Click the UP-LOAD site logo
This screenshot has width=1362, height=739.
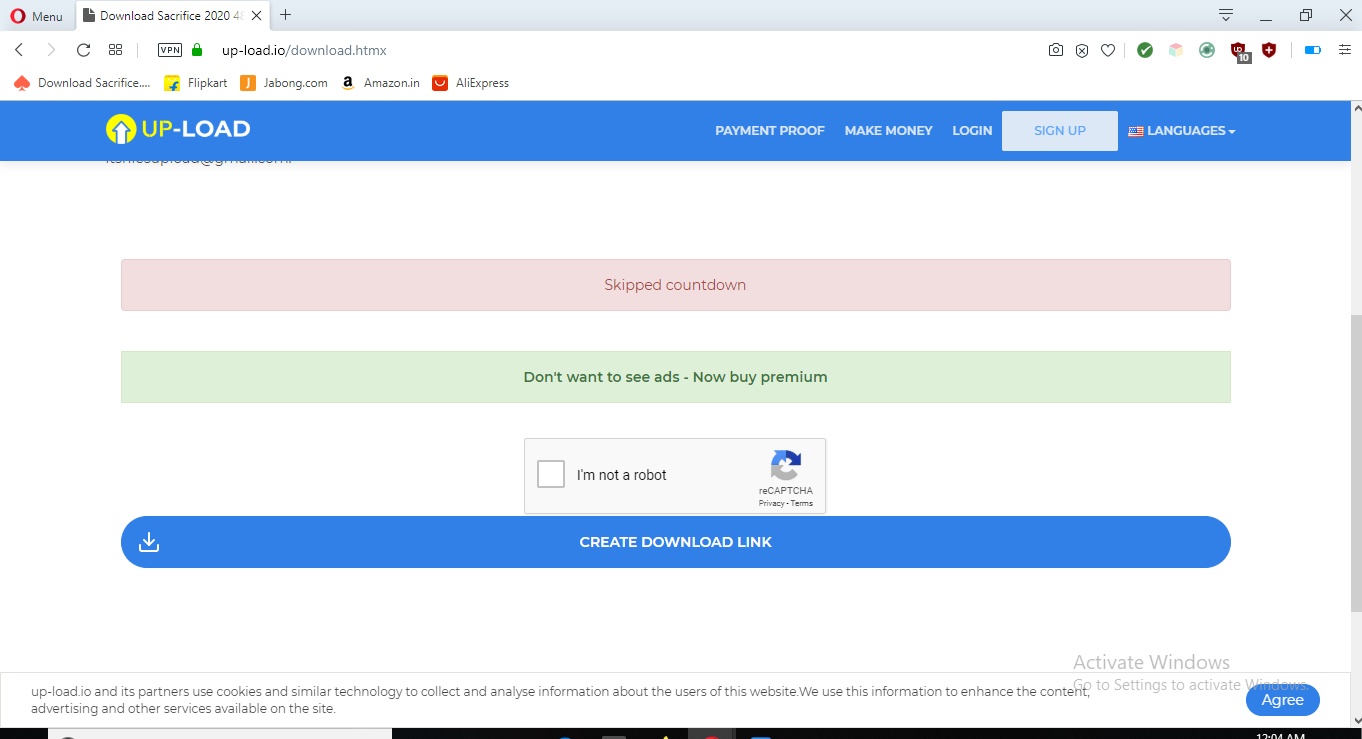point(177,130)
